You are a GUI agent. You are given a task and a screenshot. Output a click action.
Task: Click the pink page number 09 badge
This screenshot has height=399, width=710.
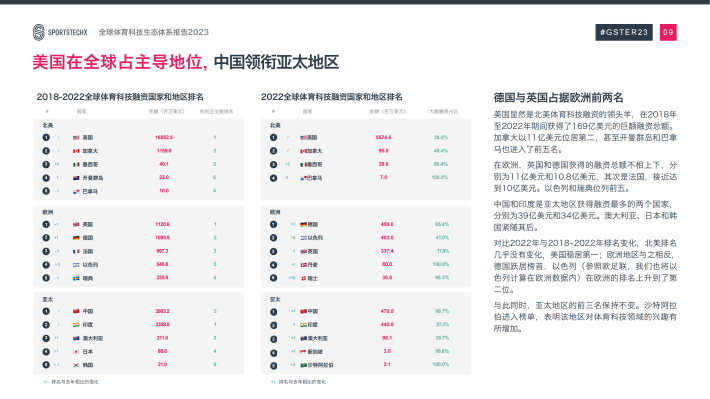[x=668, y=32]
